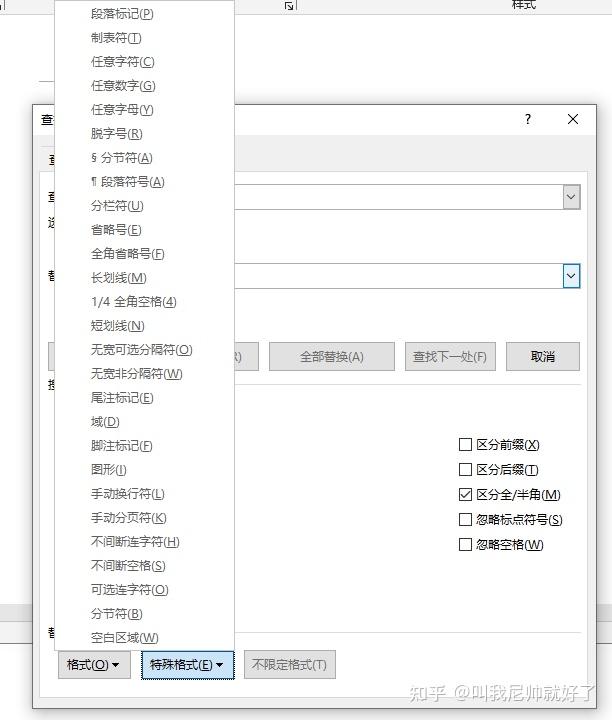This screenshot has width=612, height=720.
Task: Select 无宽非分隔符(W) entry
Action: (x=136, y=374)
